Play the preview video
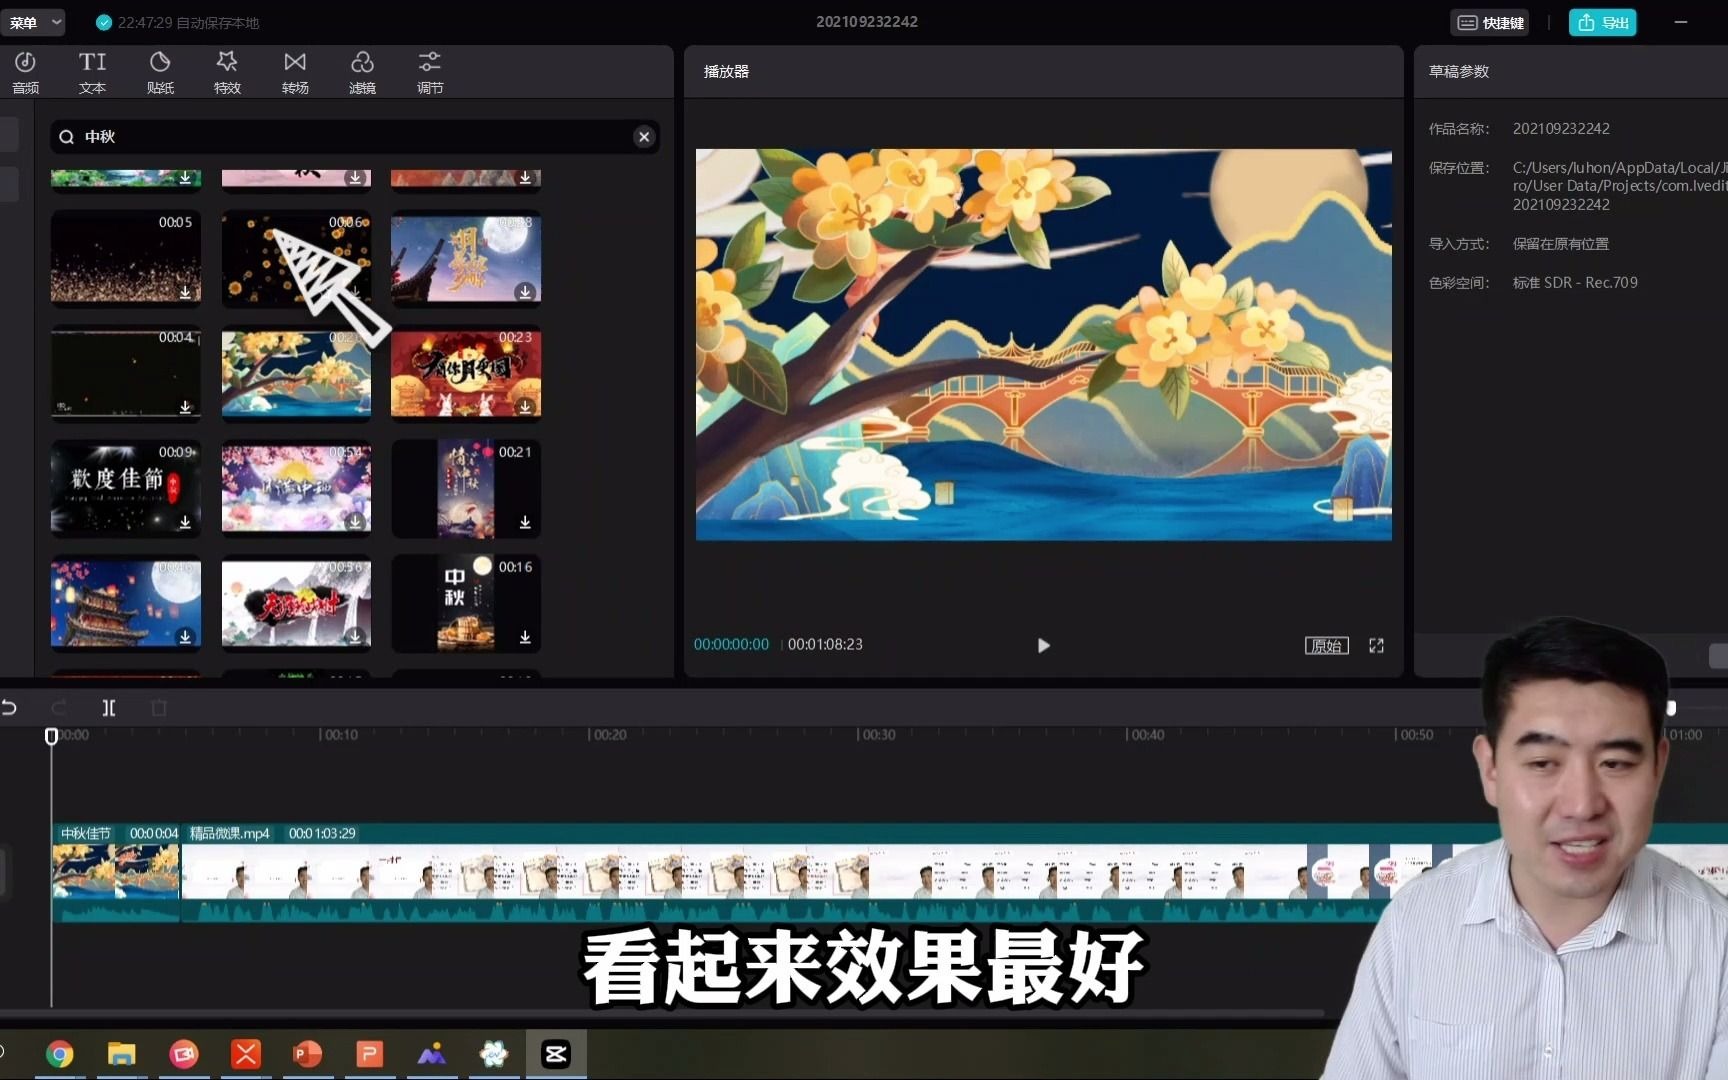Screen dimensions: 1728x1080 (1043, 645)
